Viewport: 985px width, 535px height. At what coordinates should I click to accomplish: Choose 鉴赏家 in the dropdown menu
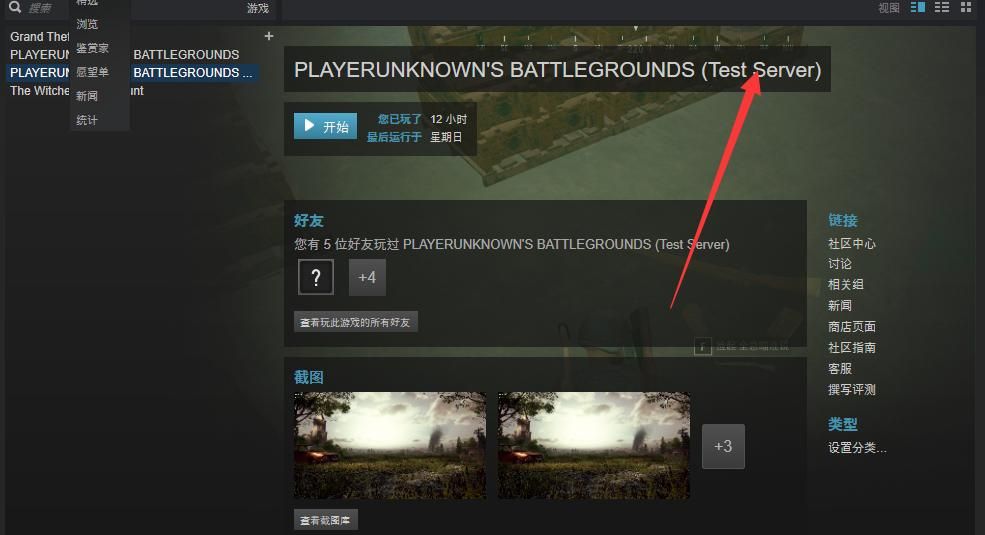92,48
